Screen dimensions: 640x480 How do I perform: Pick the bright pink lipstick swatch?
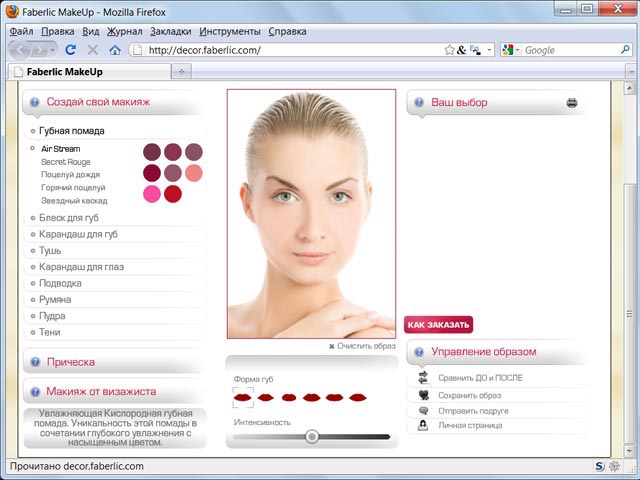[152, 194]
